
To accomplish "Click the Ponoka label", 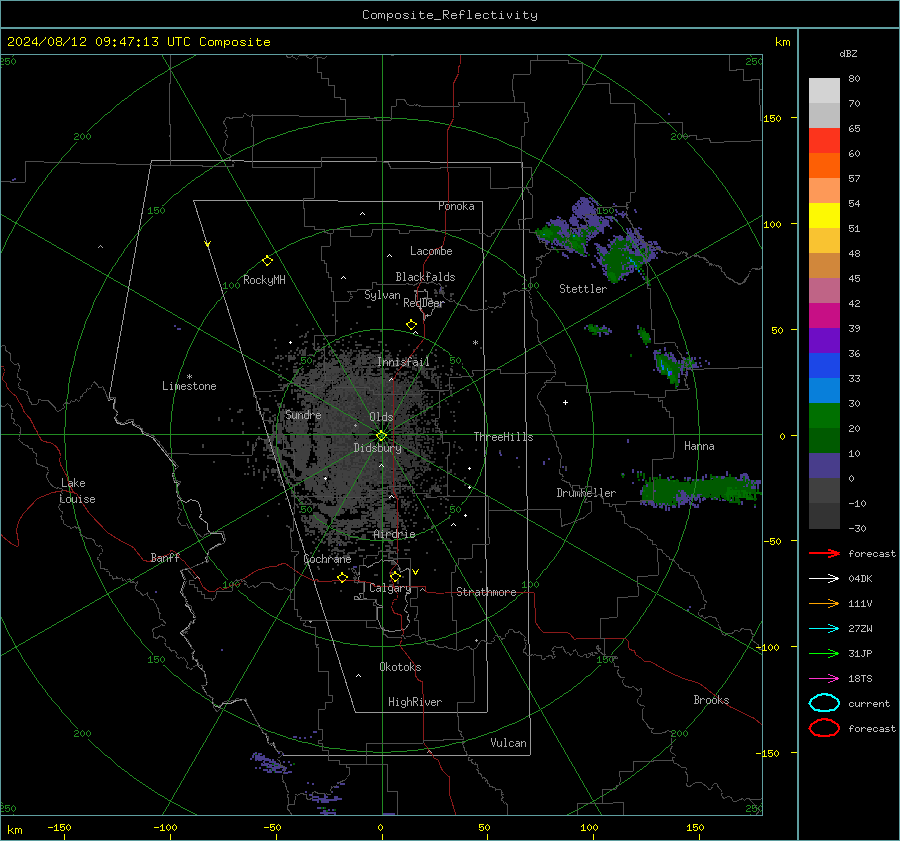I will coord(456,206).
